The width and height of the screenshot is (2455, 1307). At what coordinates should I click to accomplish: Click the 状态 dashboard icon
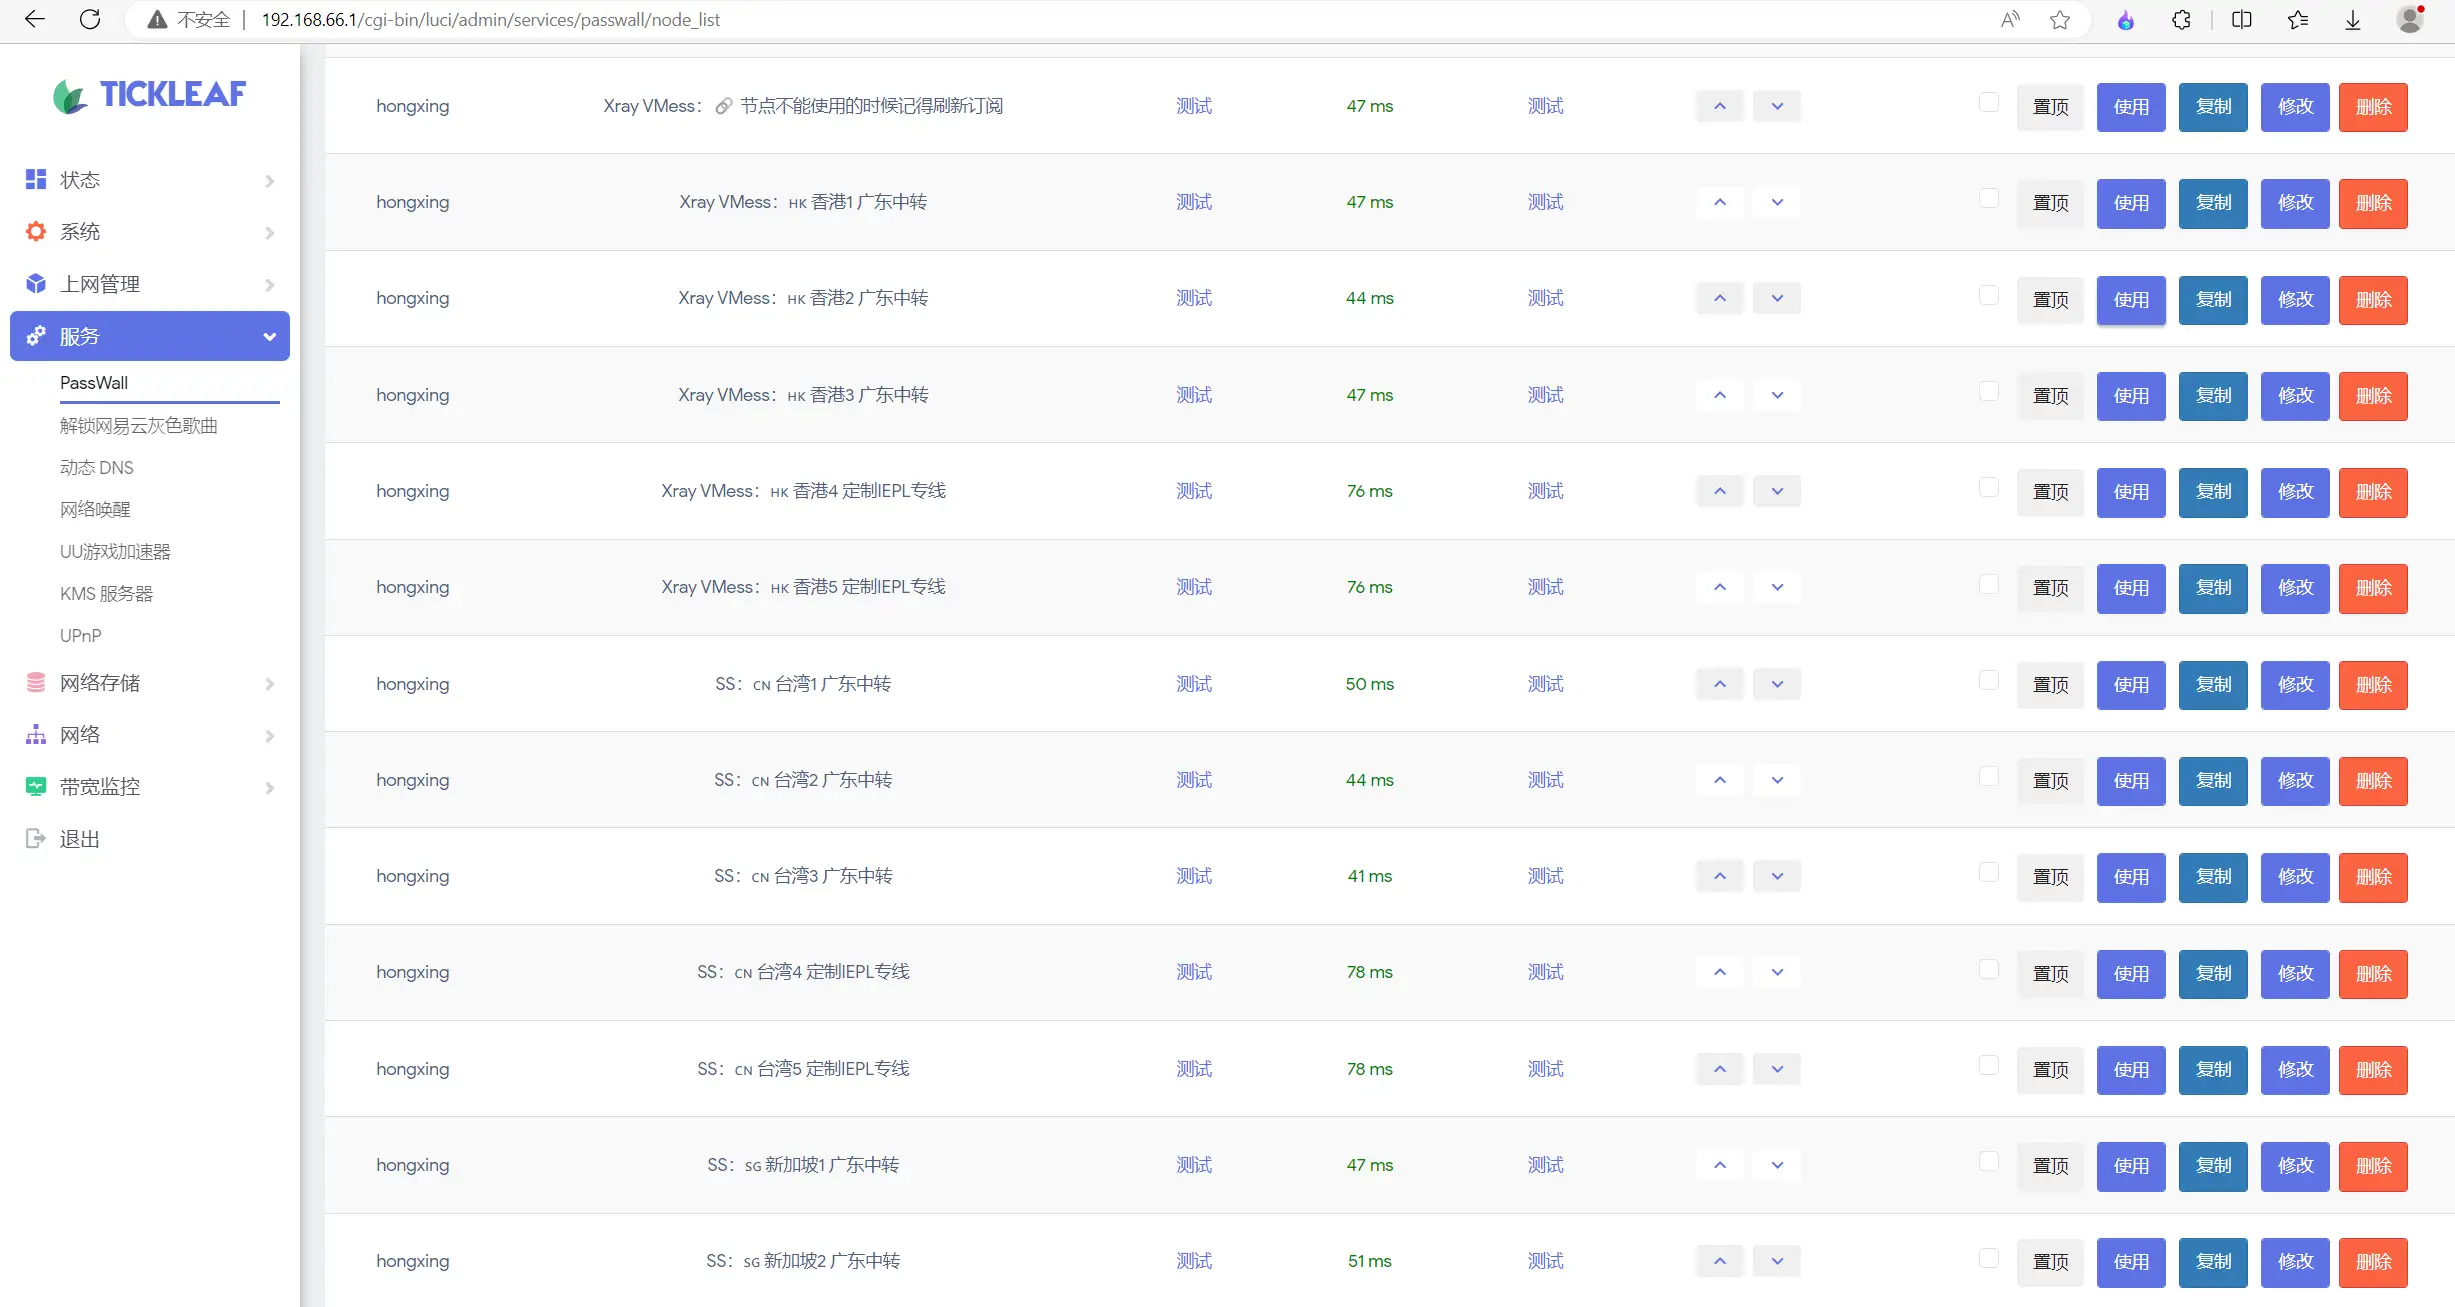click(36, 179)
